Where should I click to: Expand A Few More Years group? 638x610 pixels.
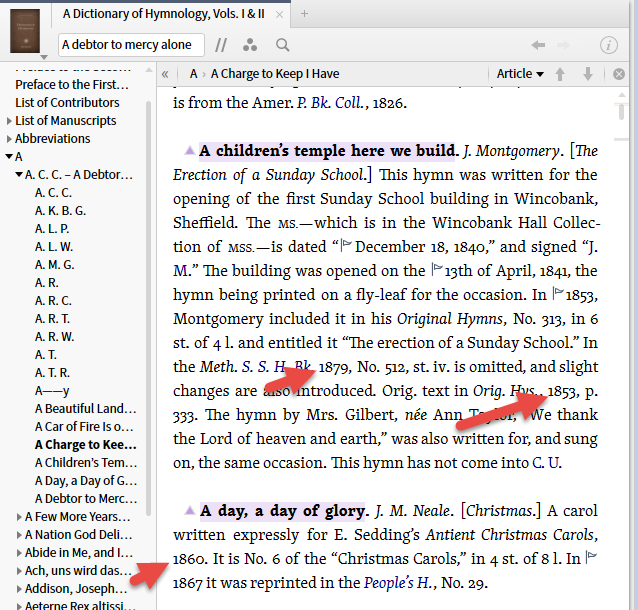(x=19, y=517)
